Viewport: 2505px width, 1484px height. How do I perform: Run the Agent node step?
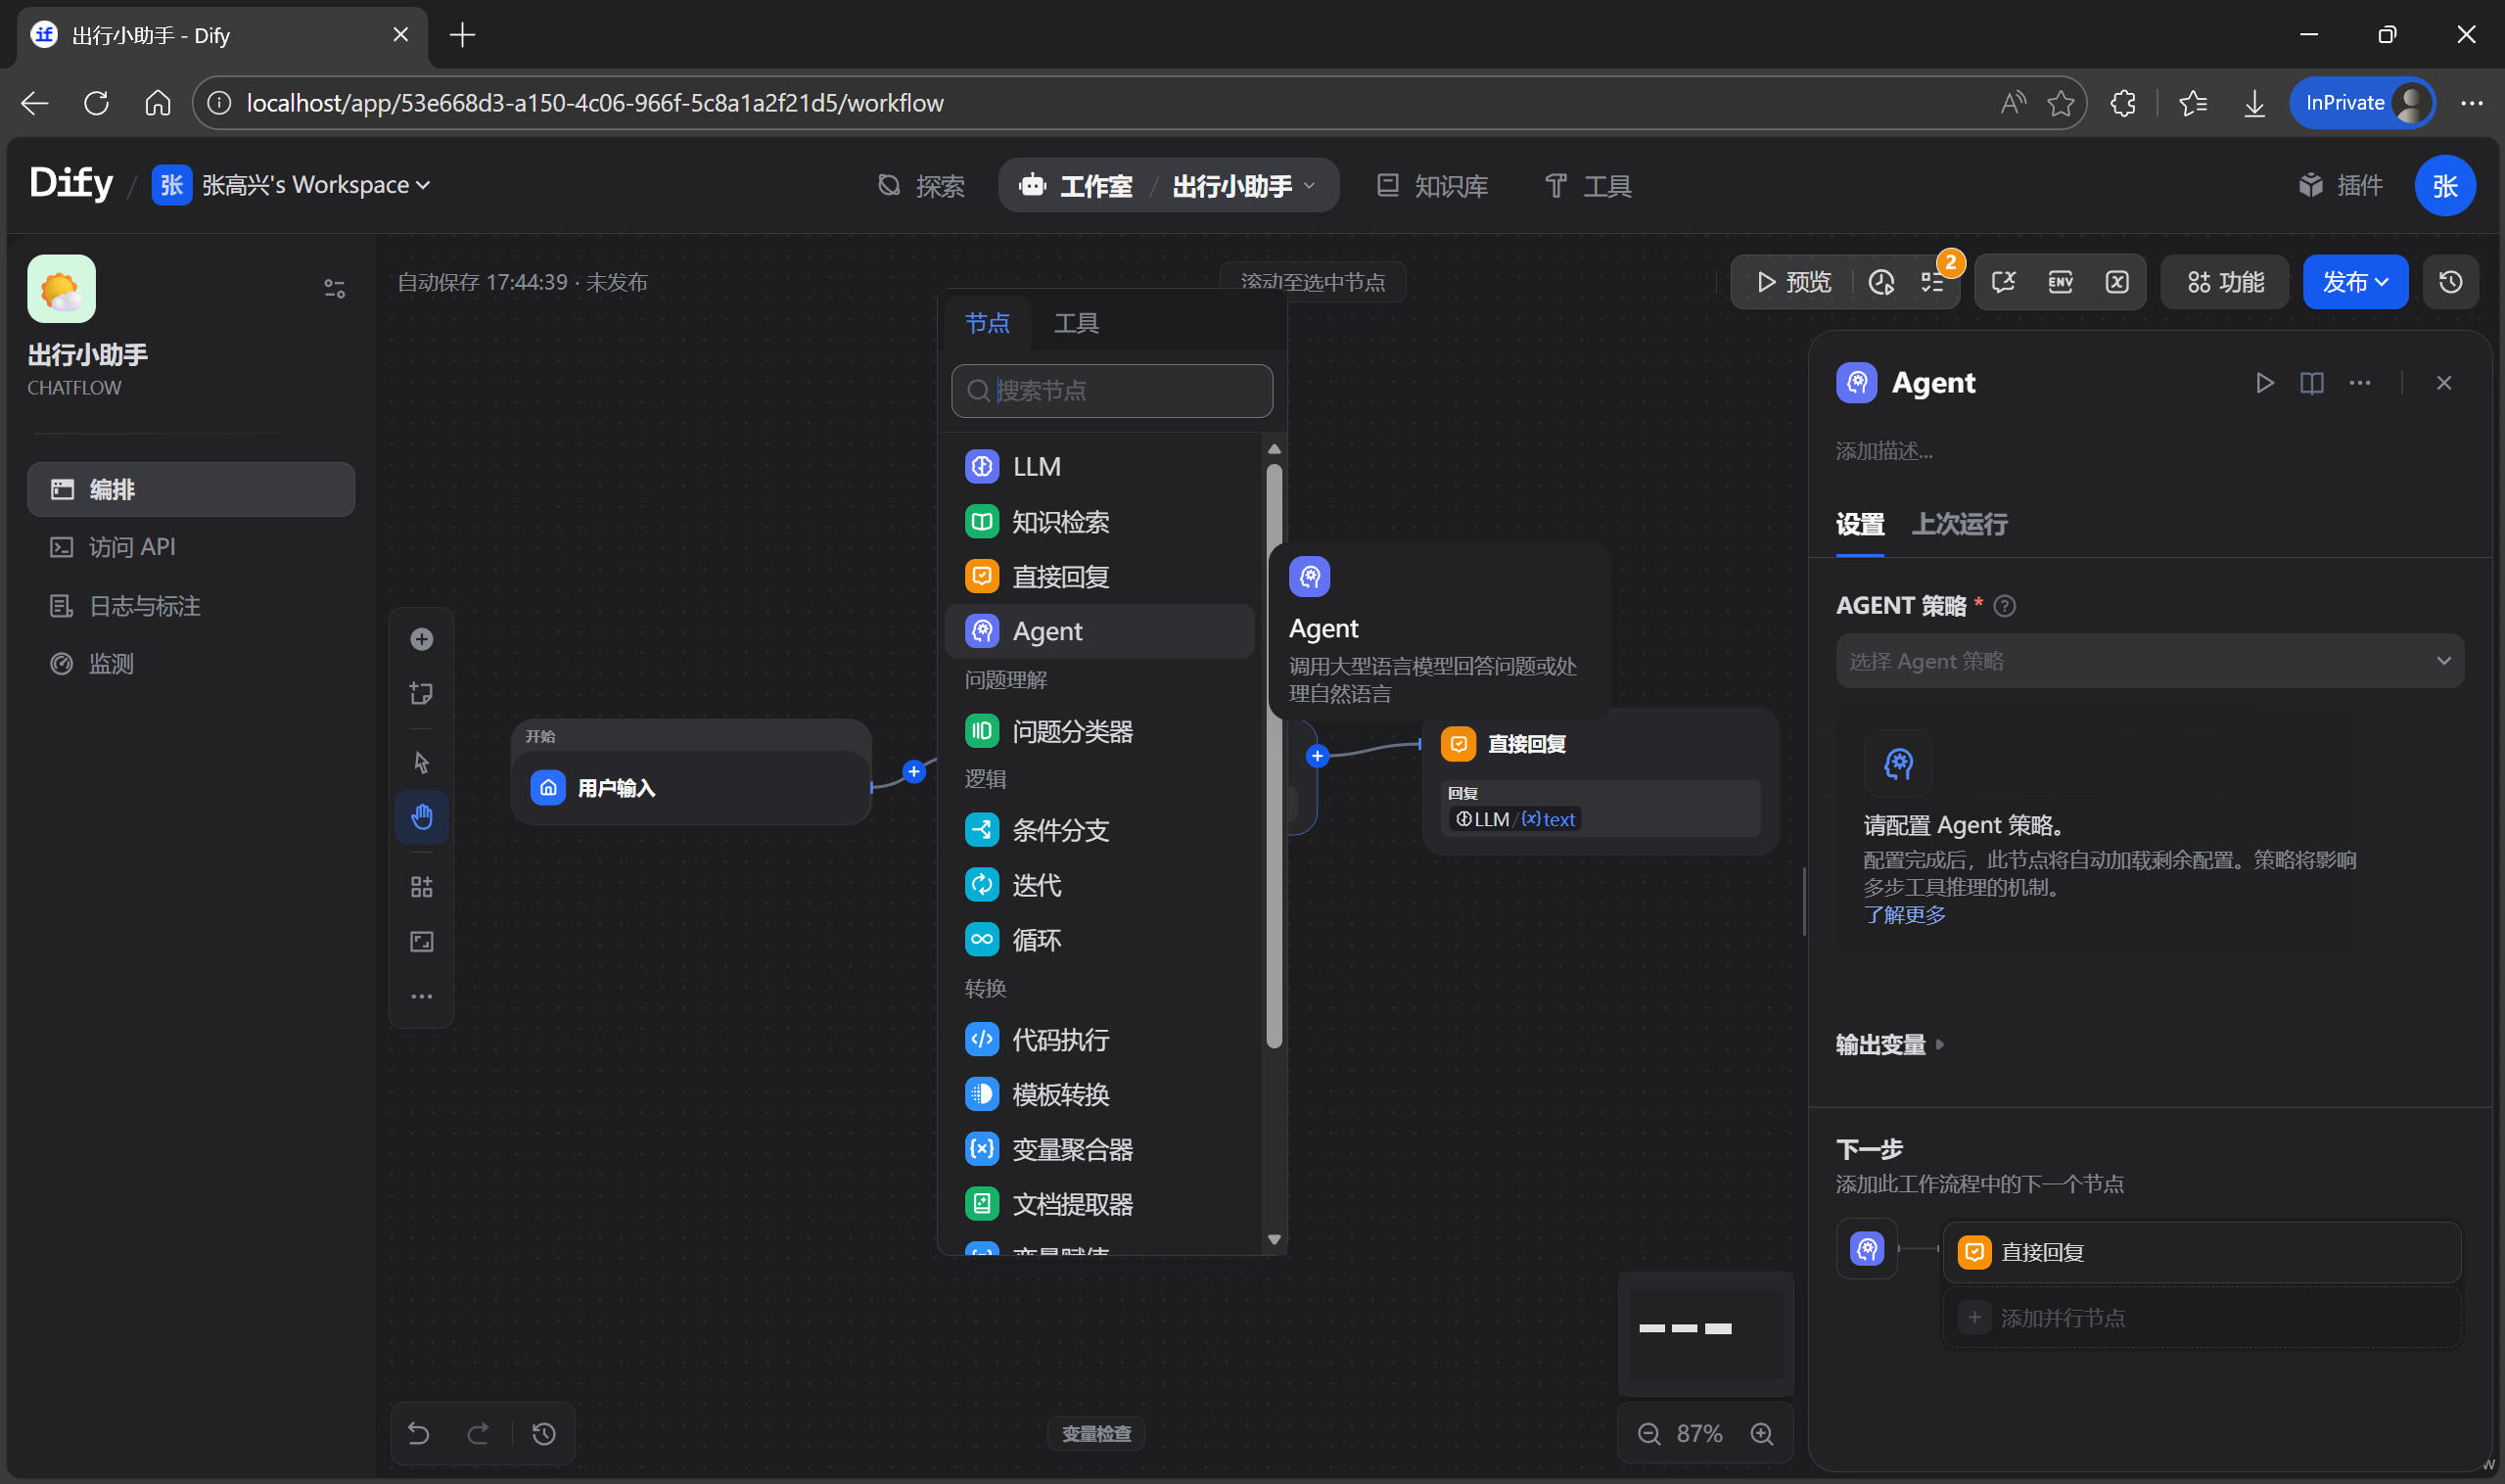[x=2264, y=383]
